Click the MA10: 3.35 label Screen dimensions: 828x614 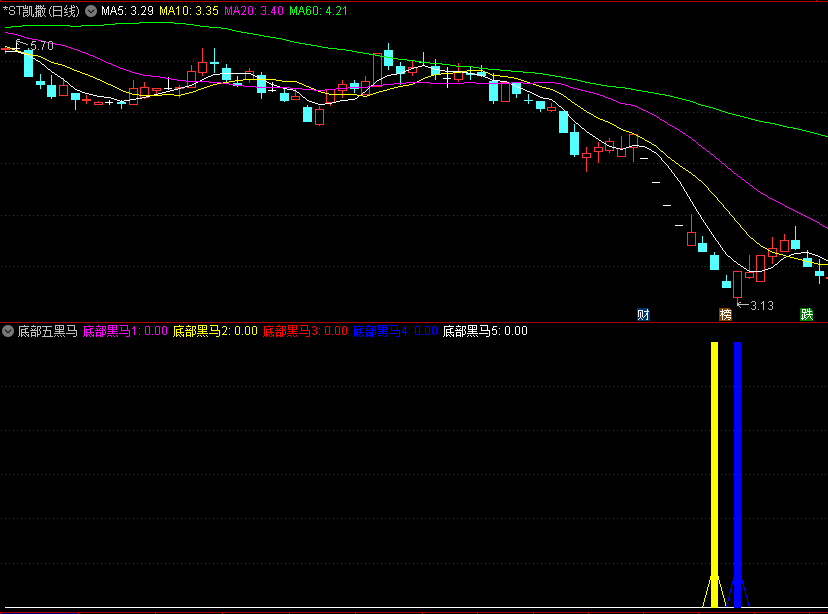pos(189,11)
